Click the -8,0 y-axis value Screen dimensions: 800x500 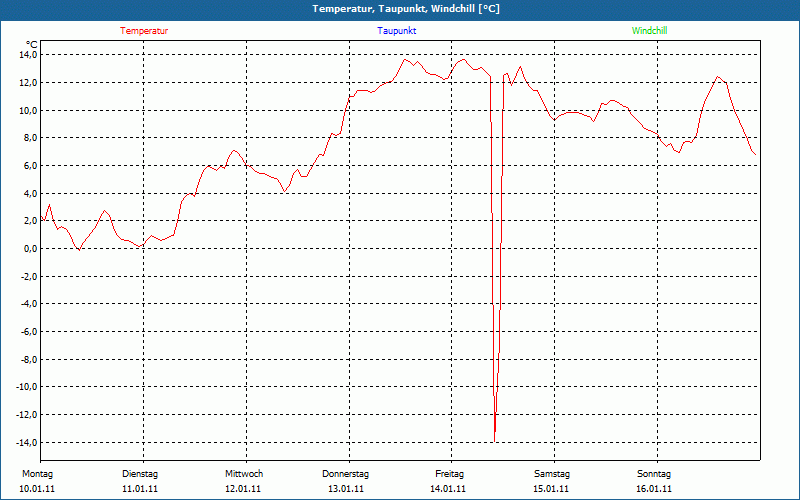29,360
